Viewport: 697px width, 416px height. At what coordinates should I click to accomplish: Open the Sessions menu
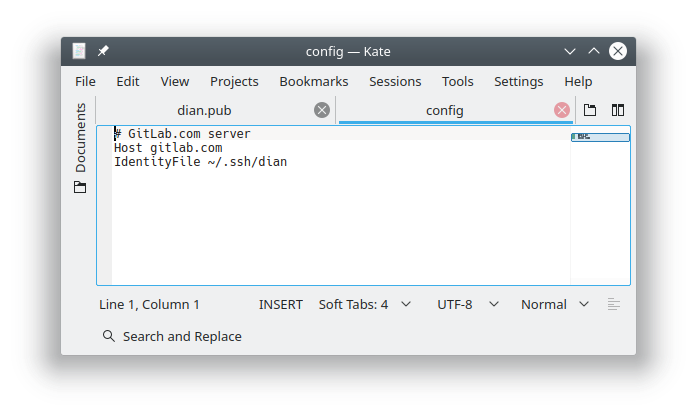395,82
